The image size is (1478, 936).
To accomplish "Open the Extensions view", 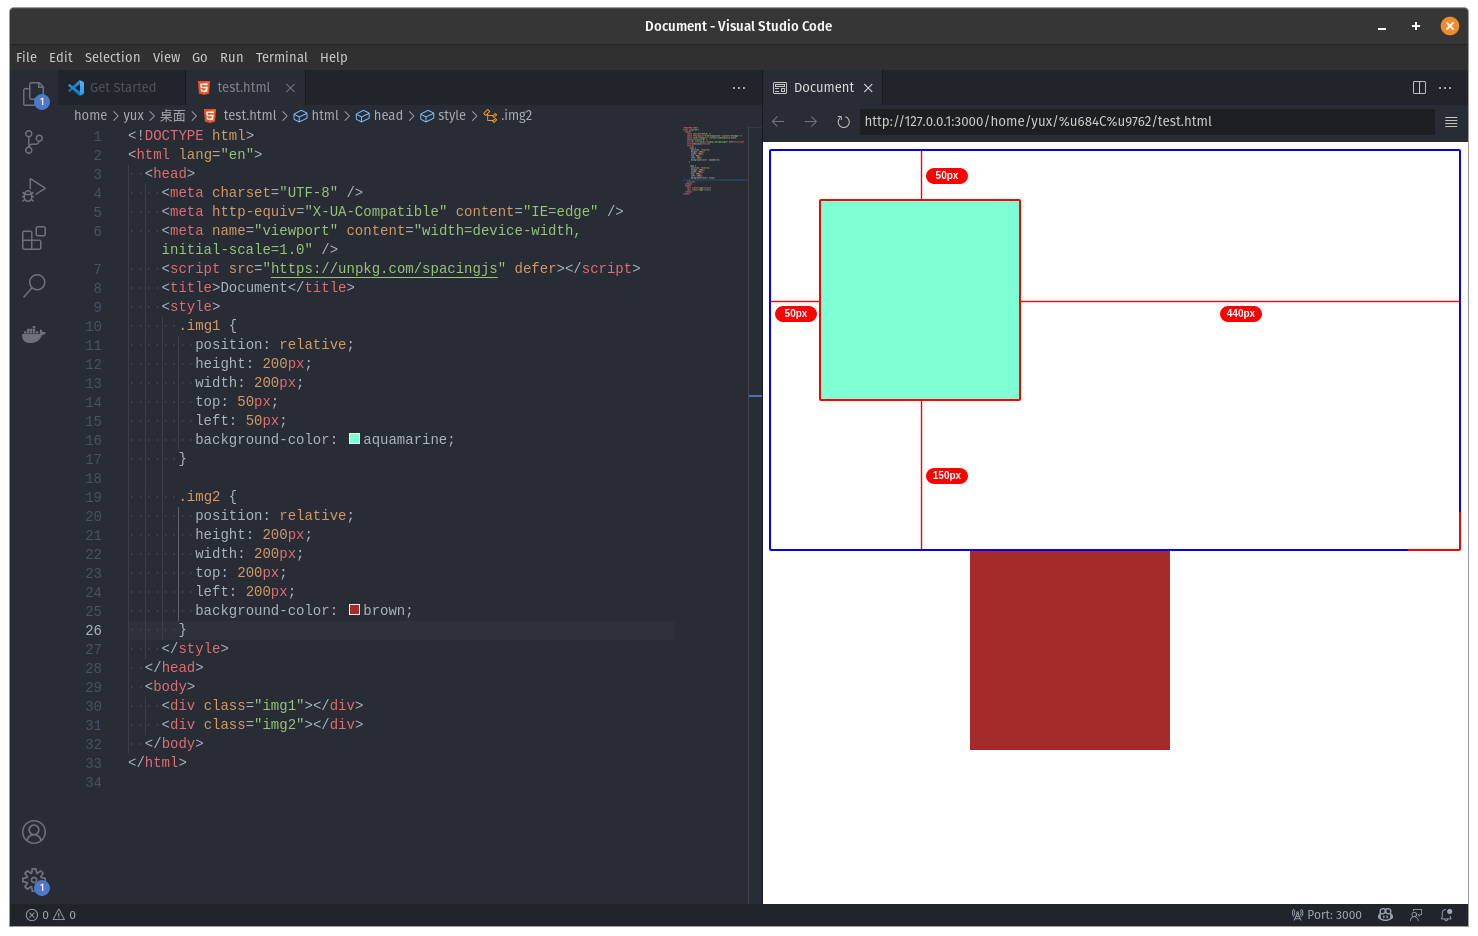I will pos(34,238).
